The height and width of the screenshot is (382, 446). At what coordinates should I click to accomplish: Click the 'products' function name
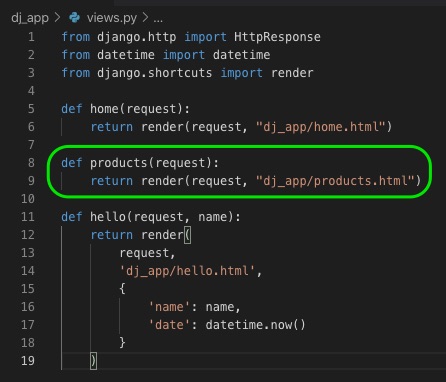coord(119,163)
